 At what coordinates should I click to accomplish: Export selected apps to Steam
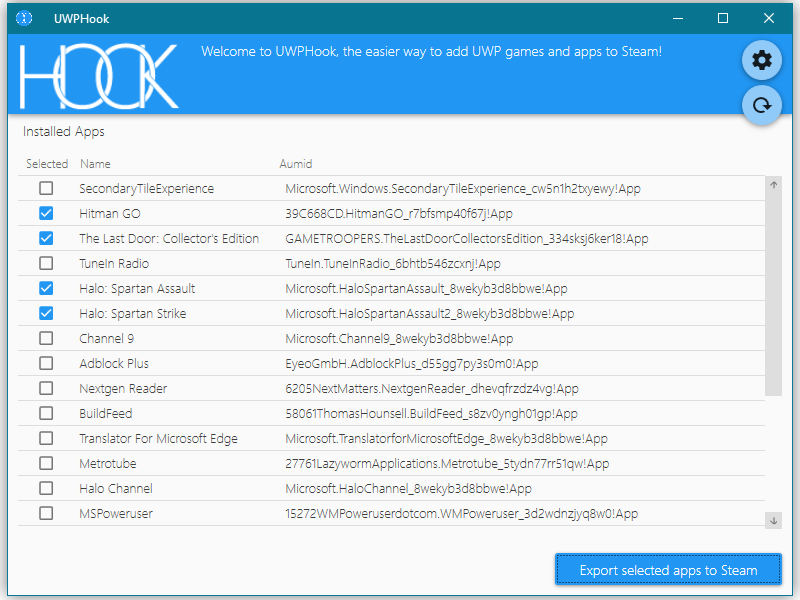click(x=668, y=569)
